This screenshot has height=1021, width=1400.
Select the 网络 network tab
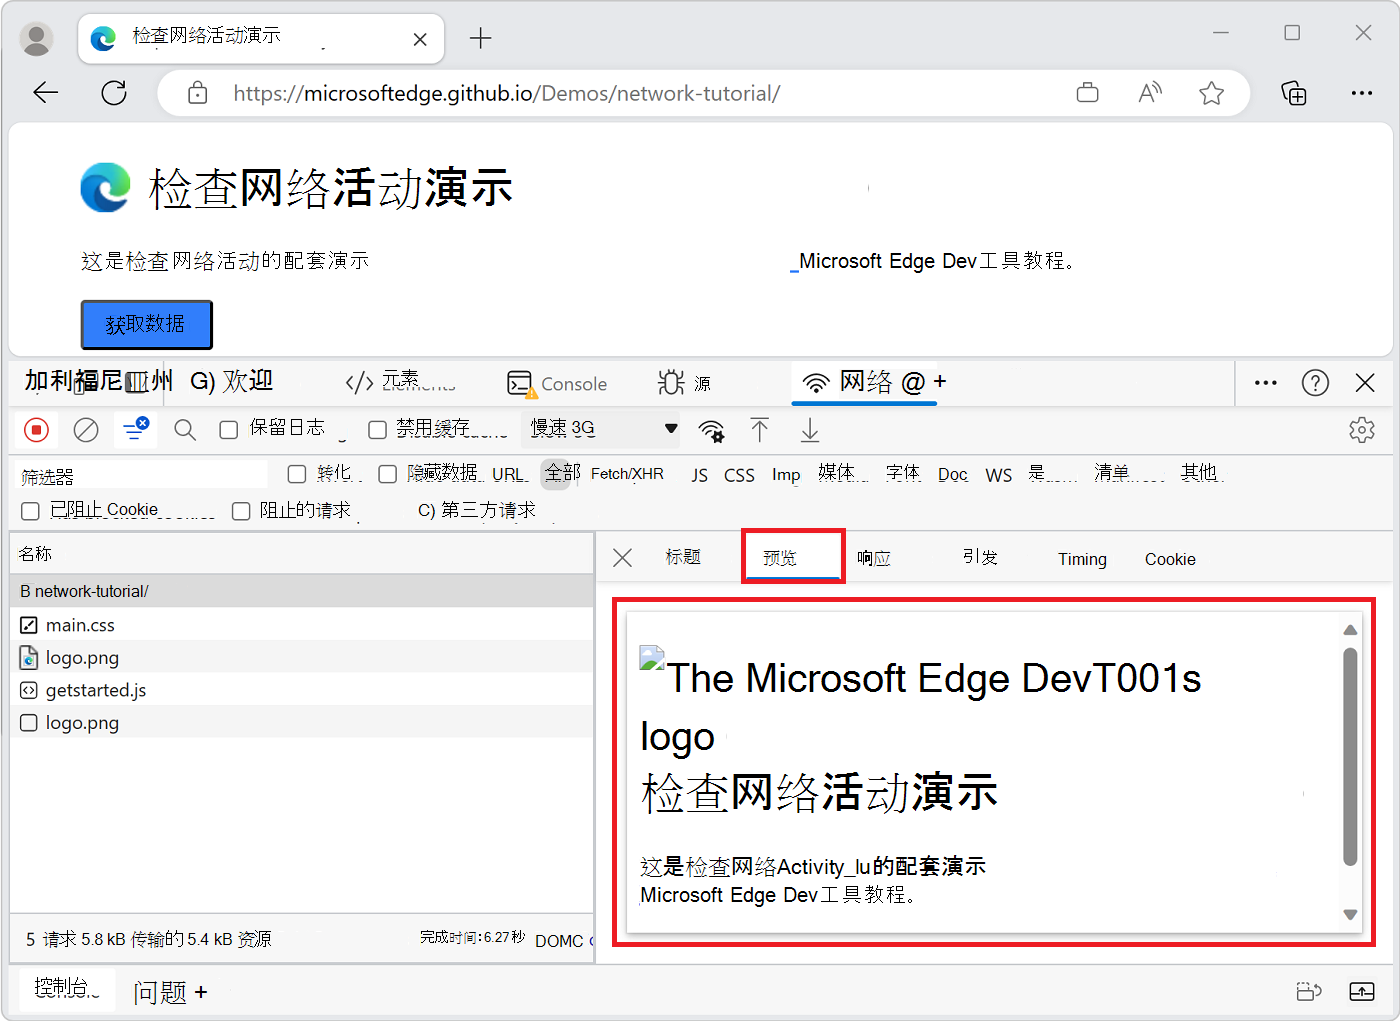coord(863,382)
